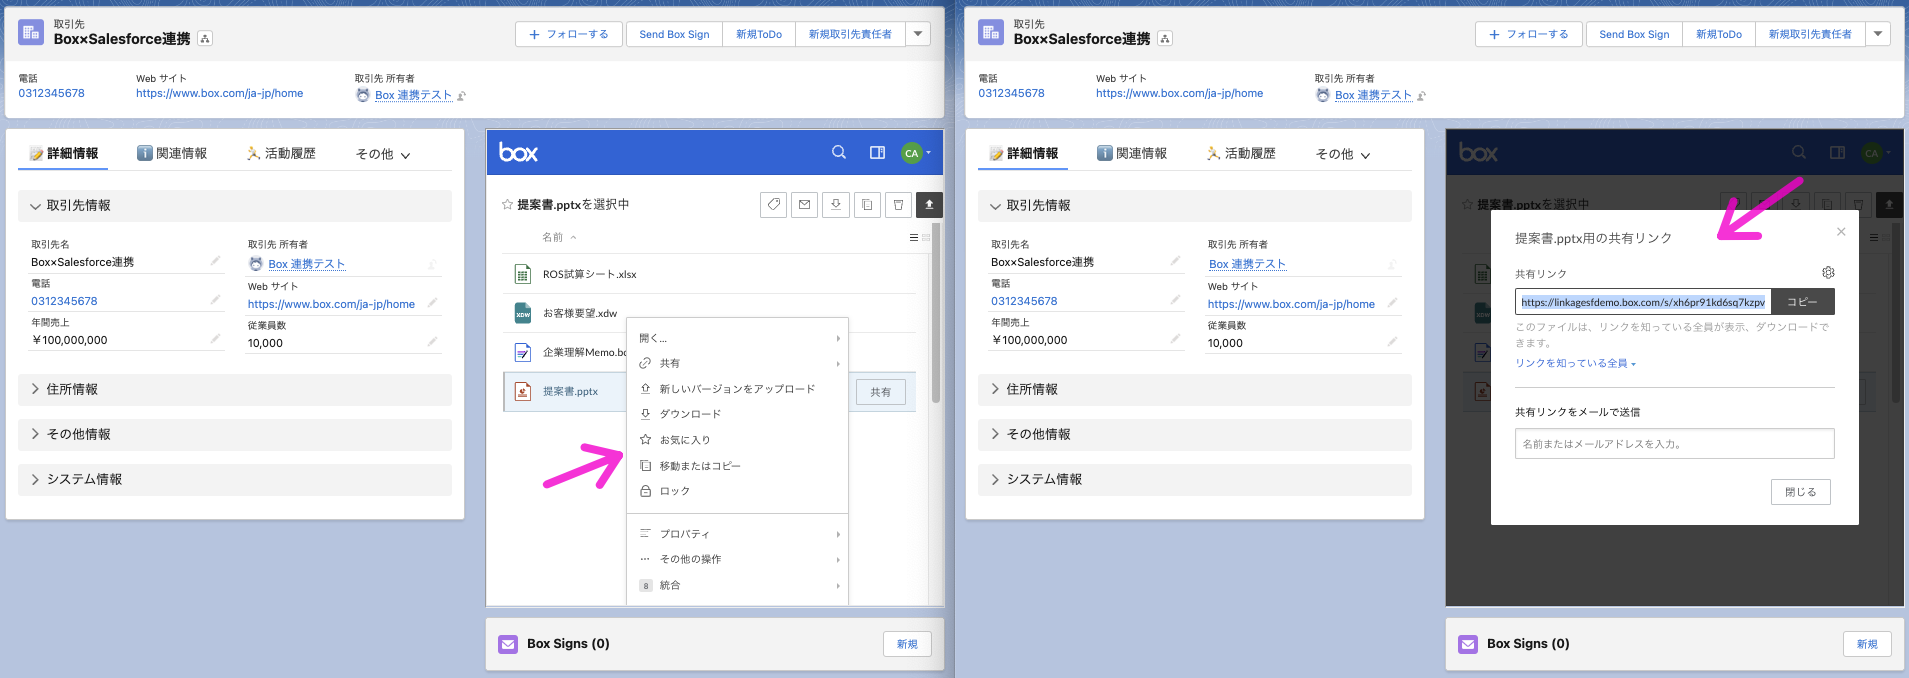Image resolution: width=1909 pixels, height=678 pixels.
Task: Click the 提案書.pptx presentation file icon in left panel
Action: point(522,391)
